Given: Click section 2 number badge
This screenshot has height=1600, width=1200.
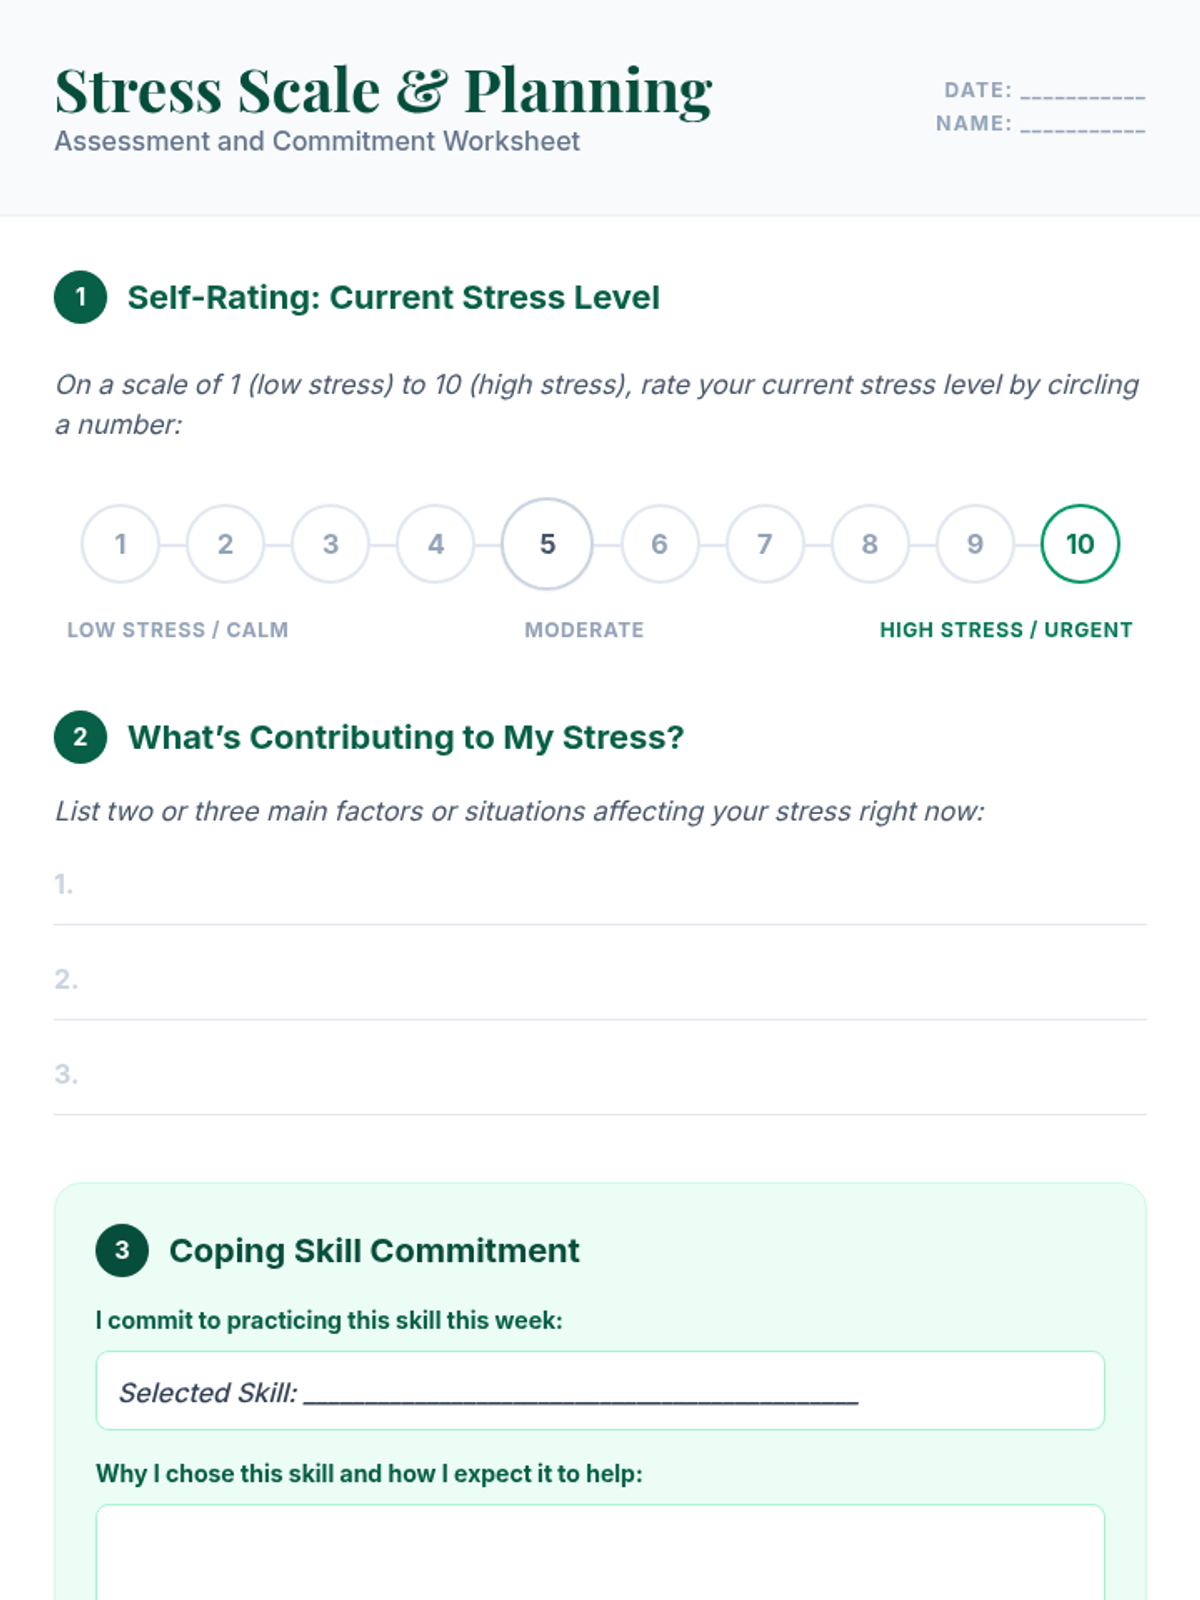Looking at the screenshot, I should point(81,737).
